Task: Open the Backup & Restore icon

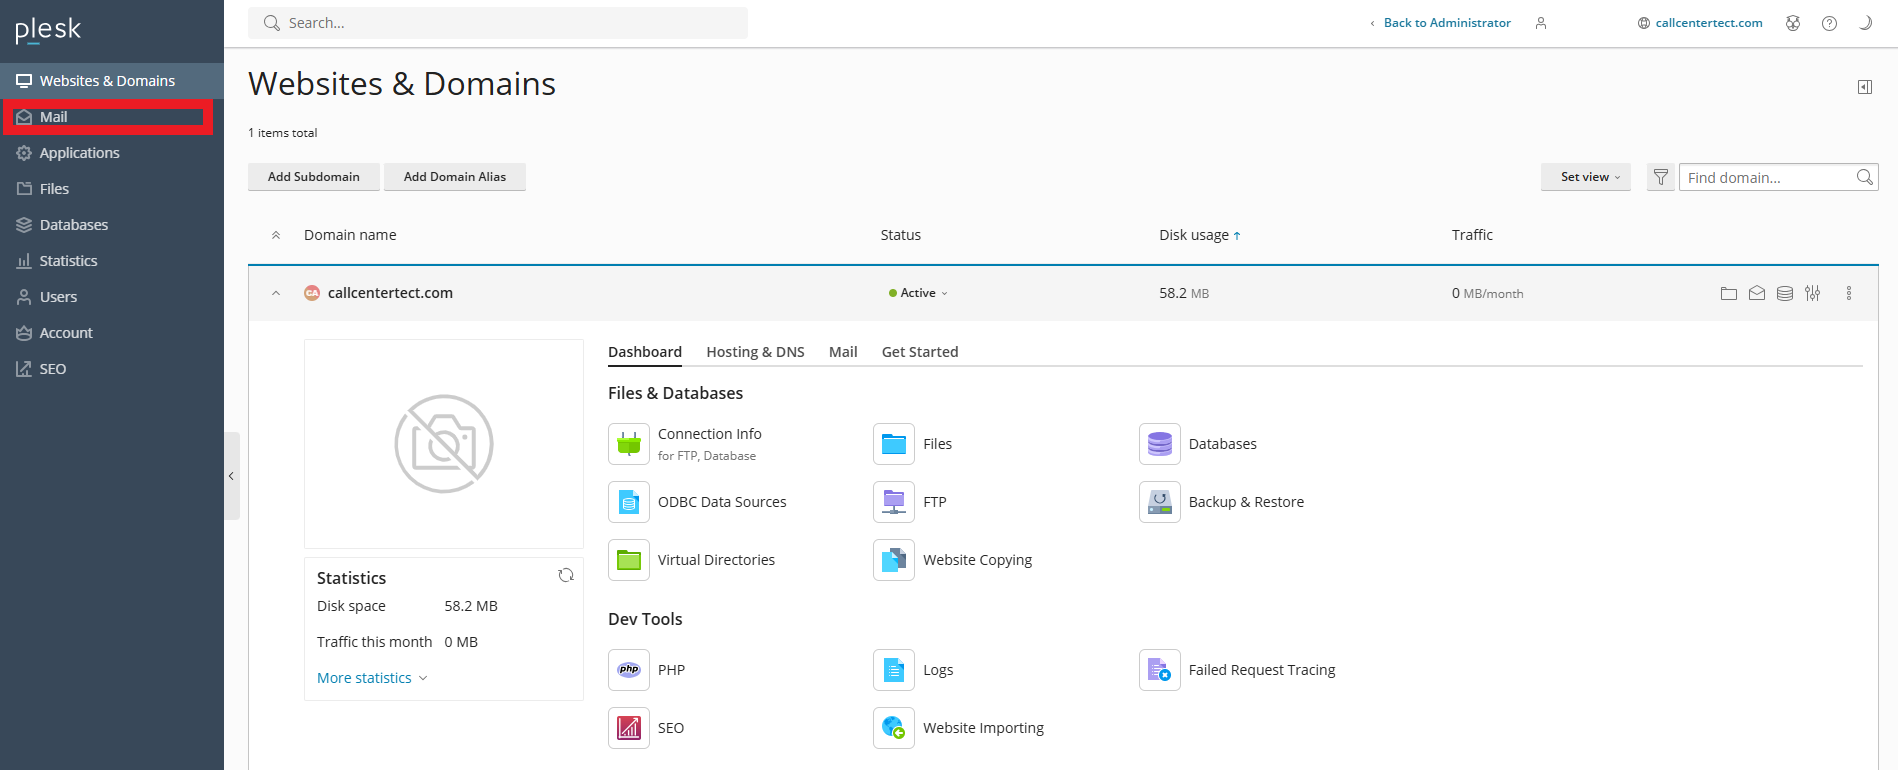Action: click(x=1159, y=502)
